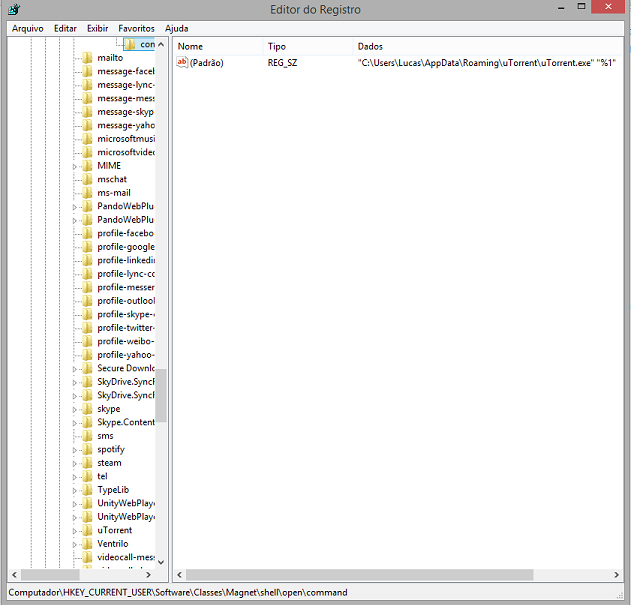Expand the spotify key
The height and width of the screenshot is (605, 631).
pyautogui.click(x=74, y=450)
